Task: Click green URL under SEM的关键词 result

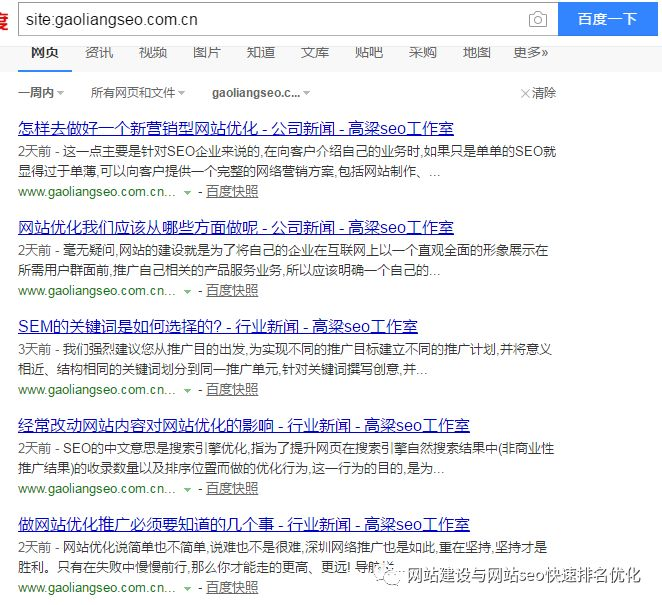Action: 97,389
